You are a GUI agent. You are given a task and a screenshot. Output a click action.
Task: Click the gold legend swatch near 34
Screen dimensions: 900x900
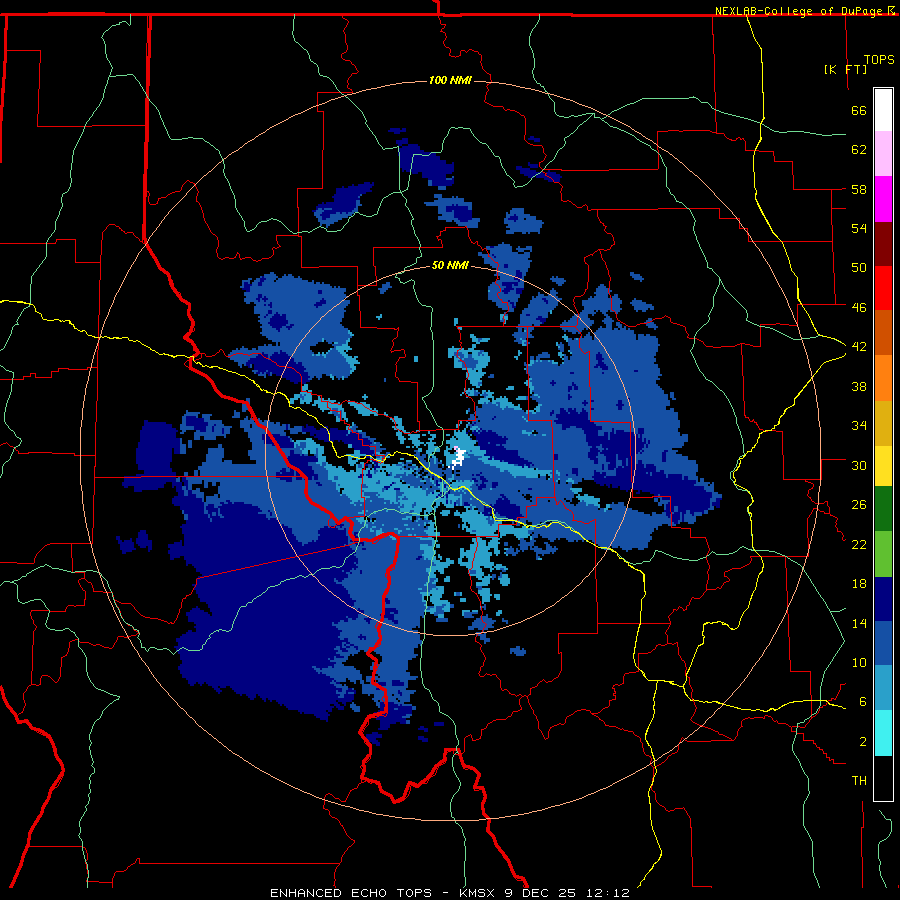[883, 422]
